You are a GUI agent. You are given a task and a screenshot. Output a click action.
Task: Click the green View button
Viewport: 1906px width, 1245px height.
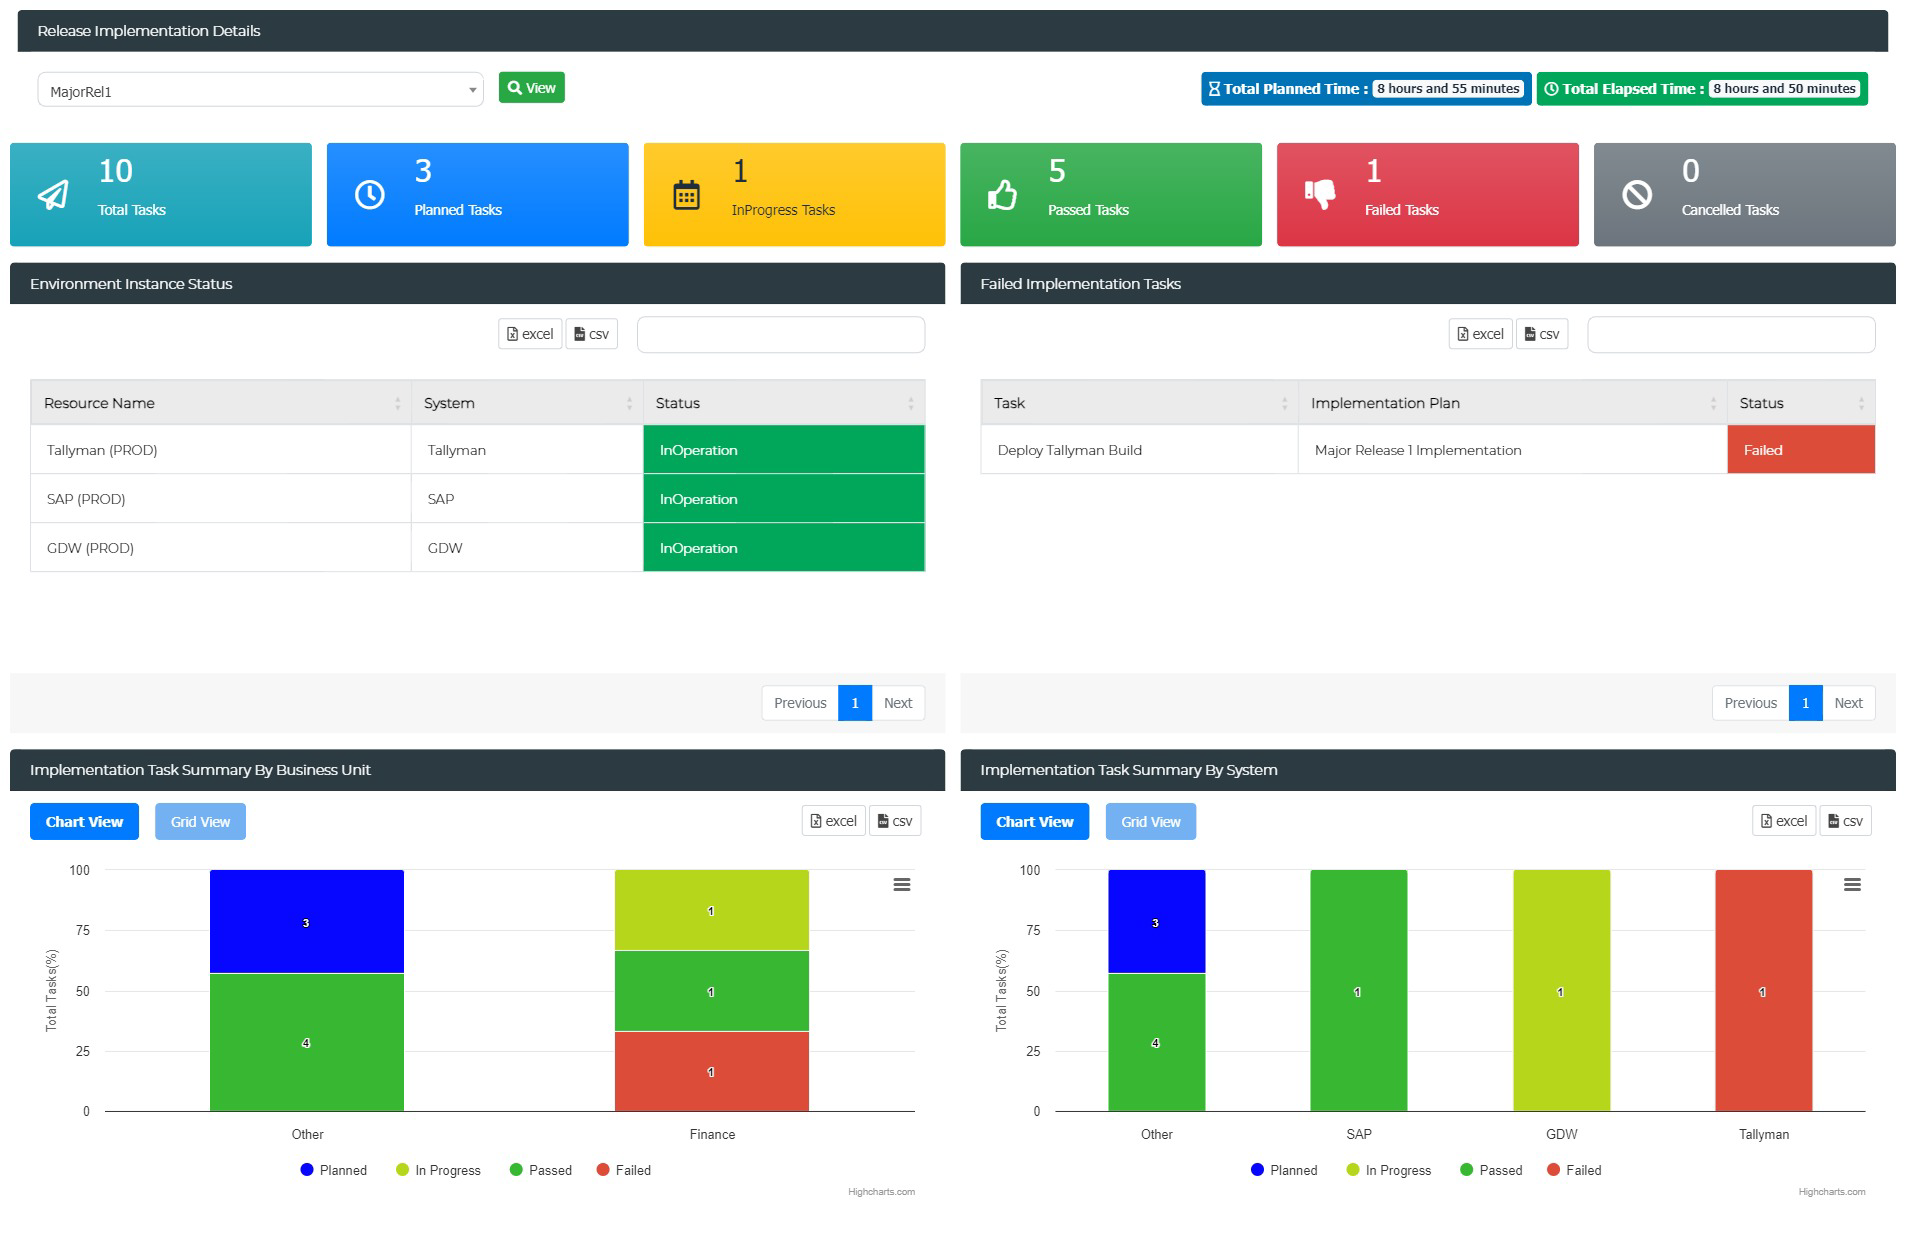click(532, 88)
